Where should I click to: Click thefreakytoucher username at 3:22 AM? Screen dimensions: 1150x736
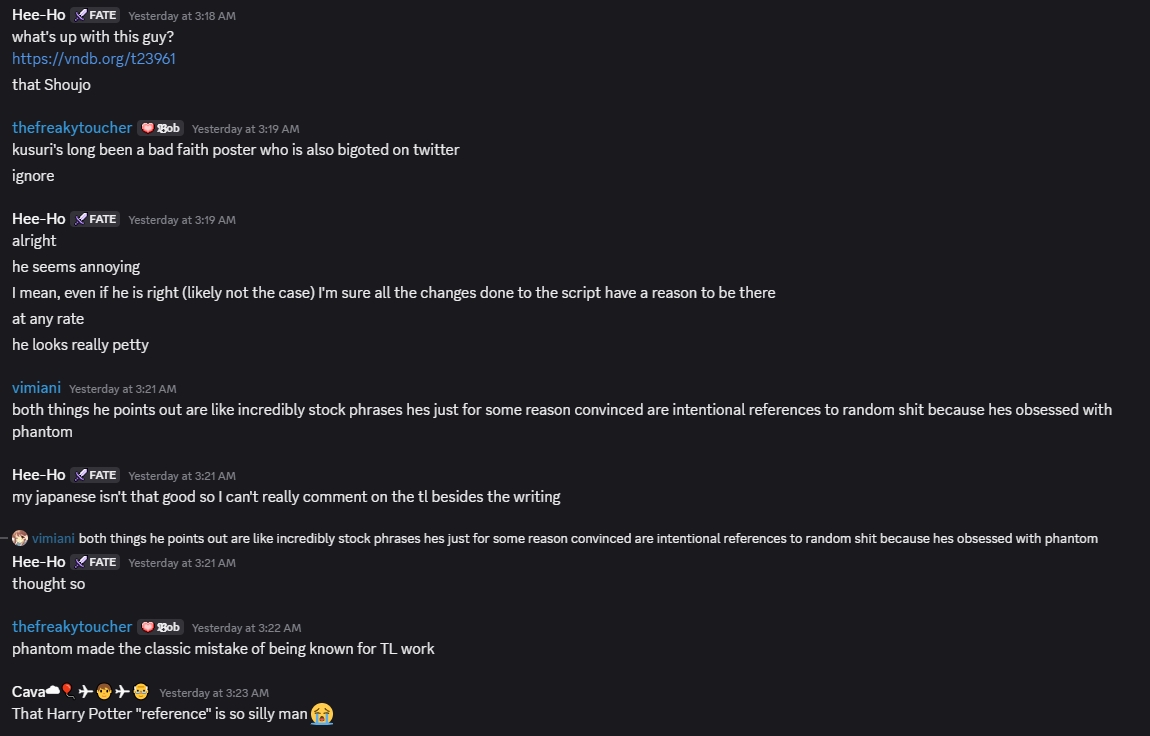[x=72, y=627]
